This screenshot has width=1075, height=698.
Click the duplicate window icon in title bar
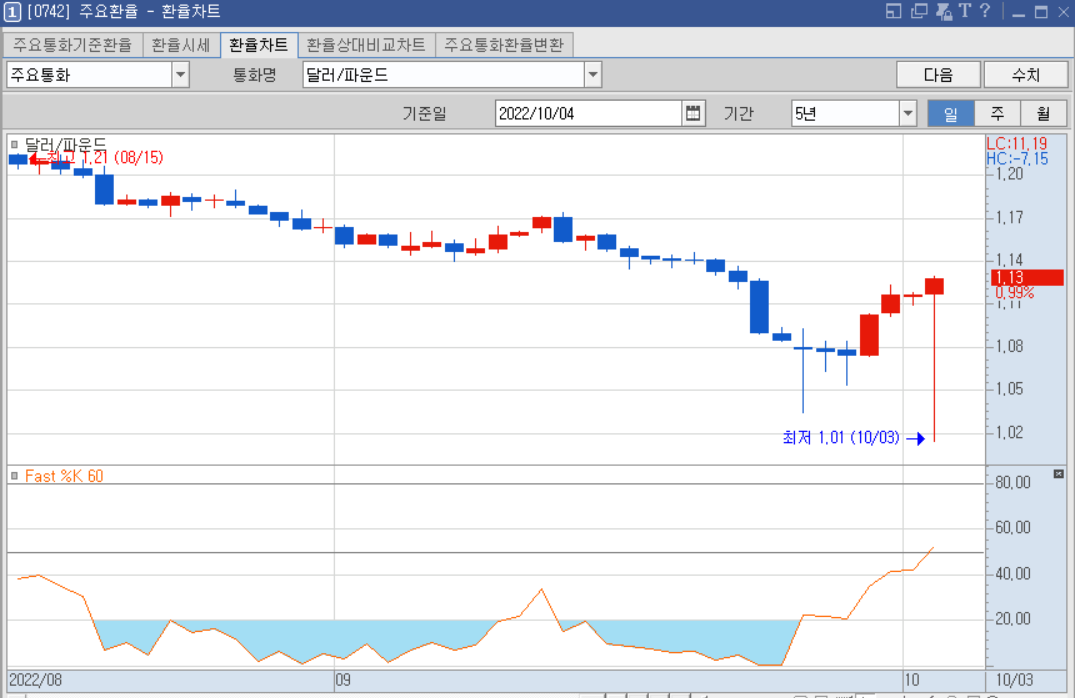[x=919, y=11]
